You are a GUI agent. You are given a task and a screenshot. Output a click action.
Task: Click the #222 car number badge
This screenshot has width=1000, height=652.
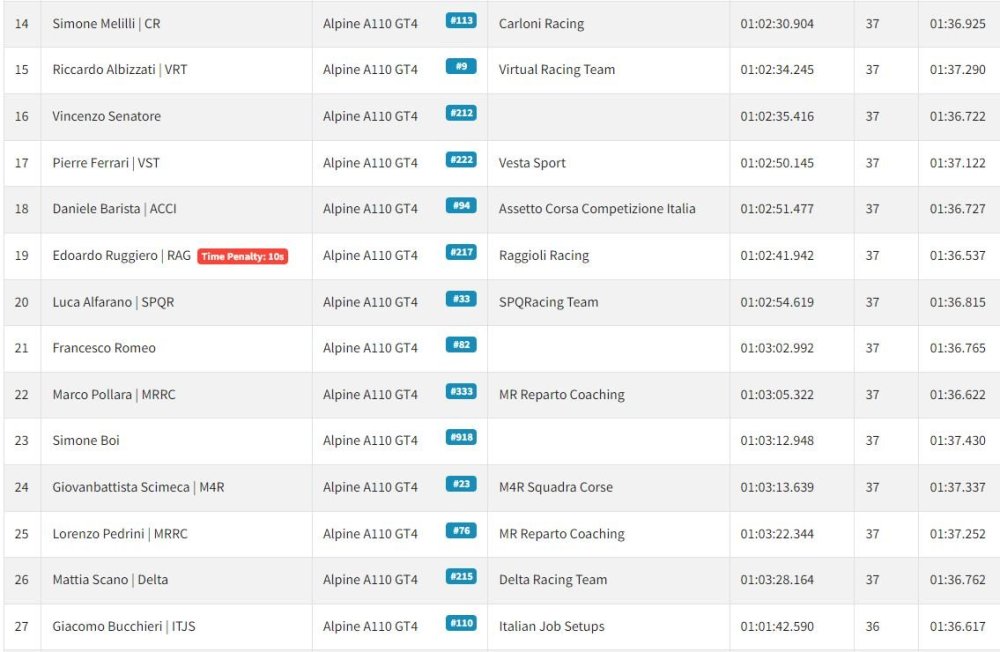[461, 159]
